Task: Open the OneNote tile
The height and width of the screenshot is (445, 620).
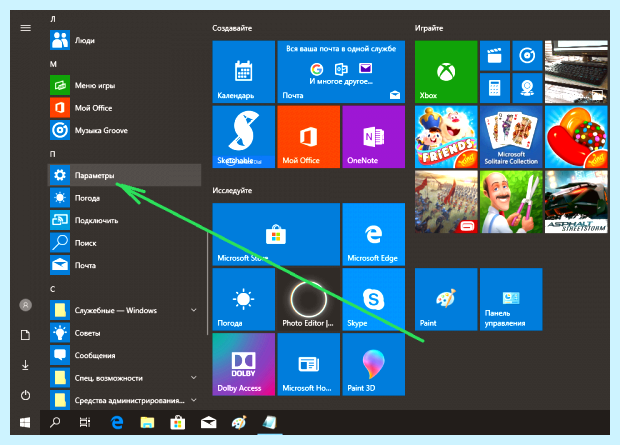Action: click(373, 136)
